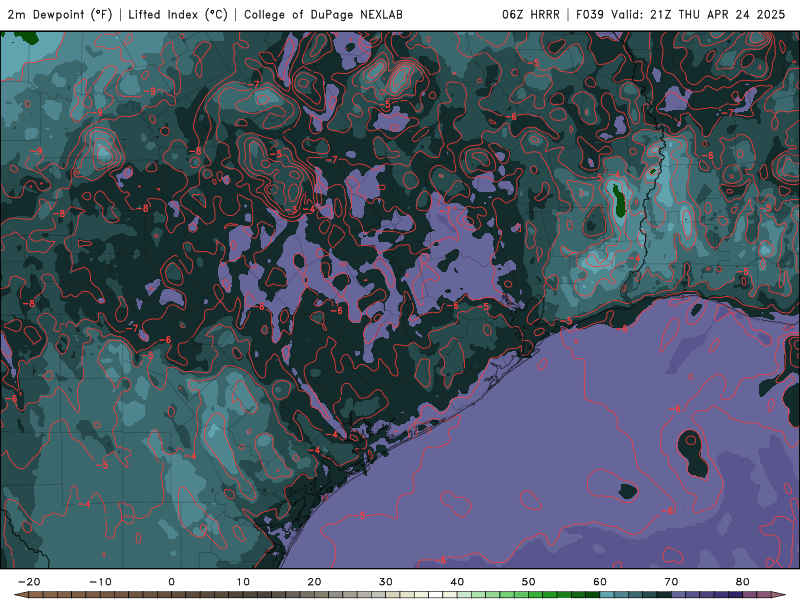
Task: Click the -3 lifted index contour label
Action: click(x=291, y=210)
